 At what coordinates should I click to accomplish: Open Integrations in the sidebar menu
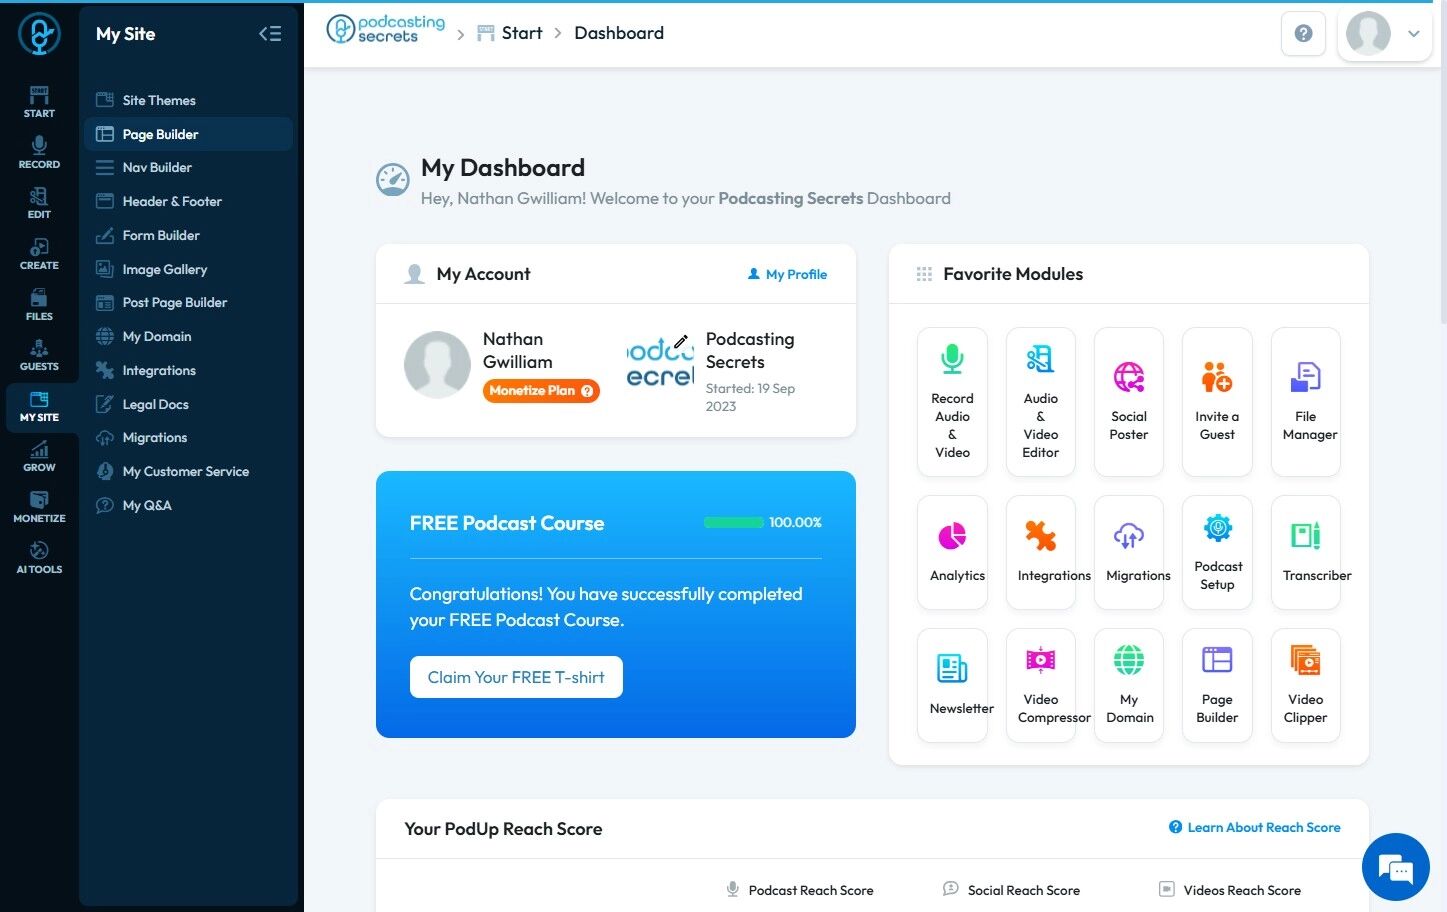[189, 370]
